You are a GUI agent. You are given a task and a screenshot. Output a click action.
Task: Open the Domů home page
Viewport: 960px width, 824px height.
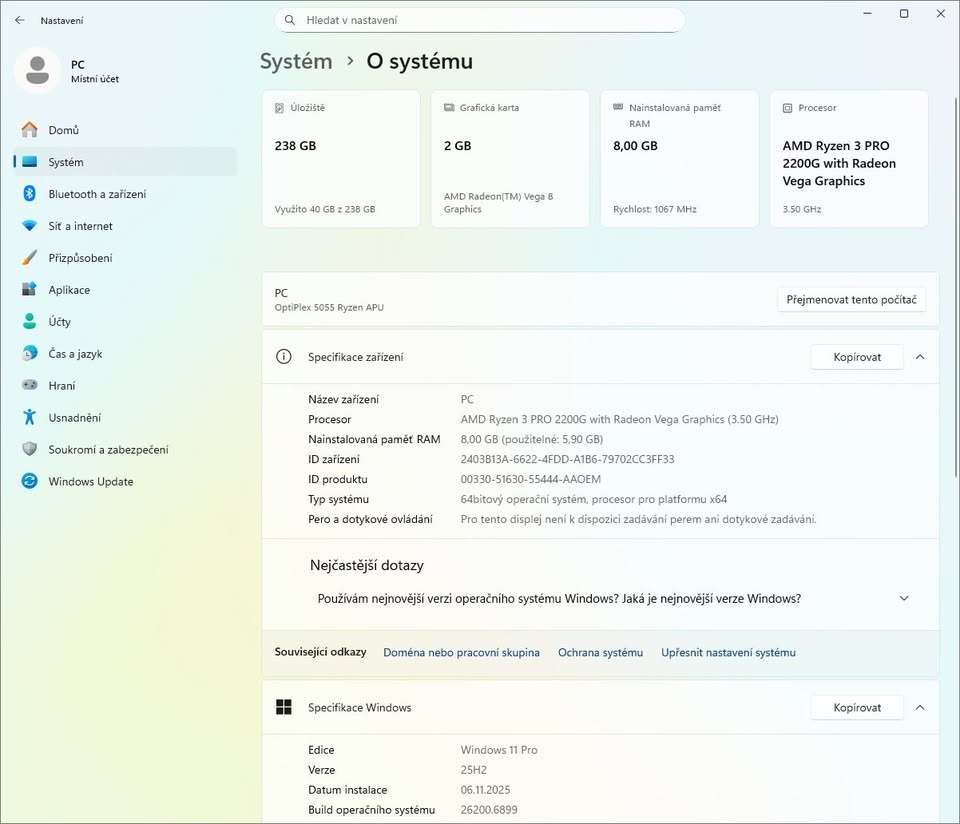coord(64,130)
